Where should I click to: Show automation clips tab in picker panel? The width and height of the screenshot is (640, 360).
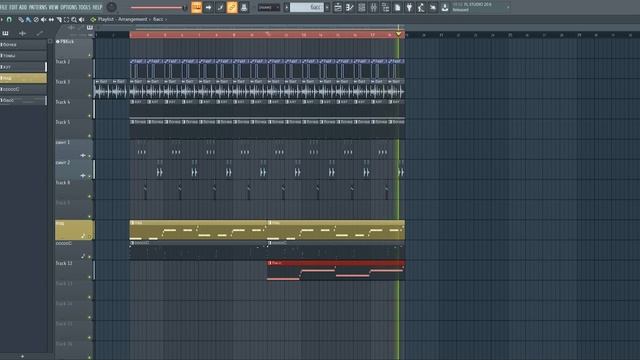coord(40,33)
